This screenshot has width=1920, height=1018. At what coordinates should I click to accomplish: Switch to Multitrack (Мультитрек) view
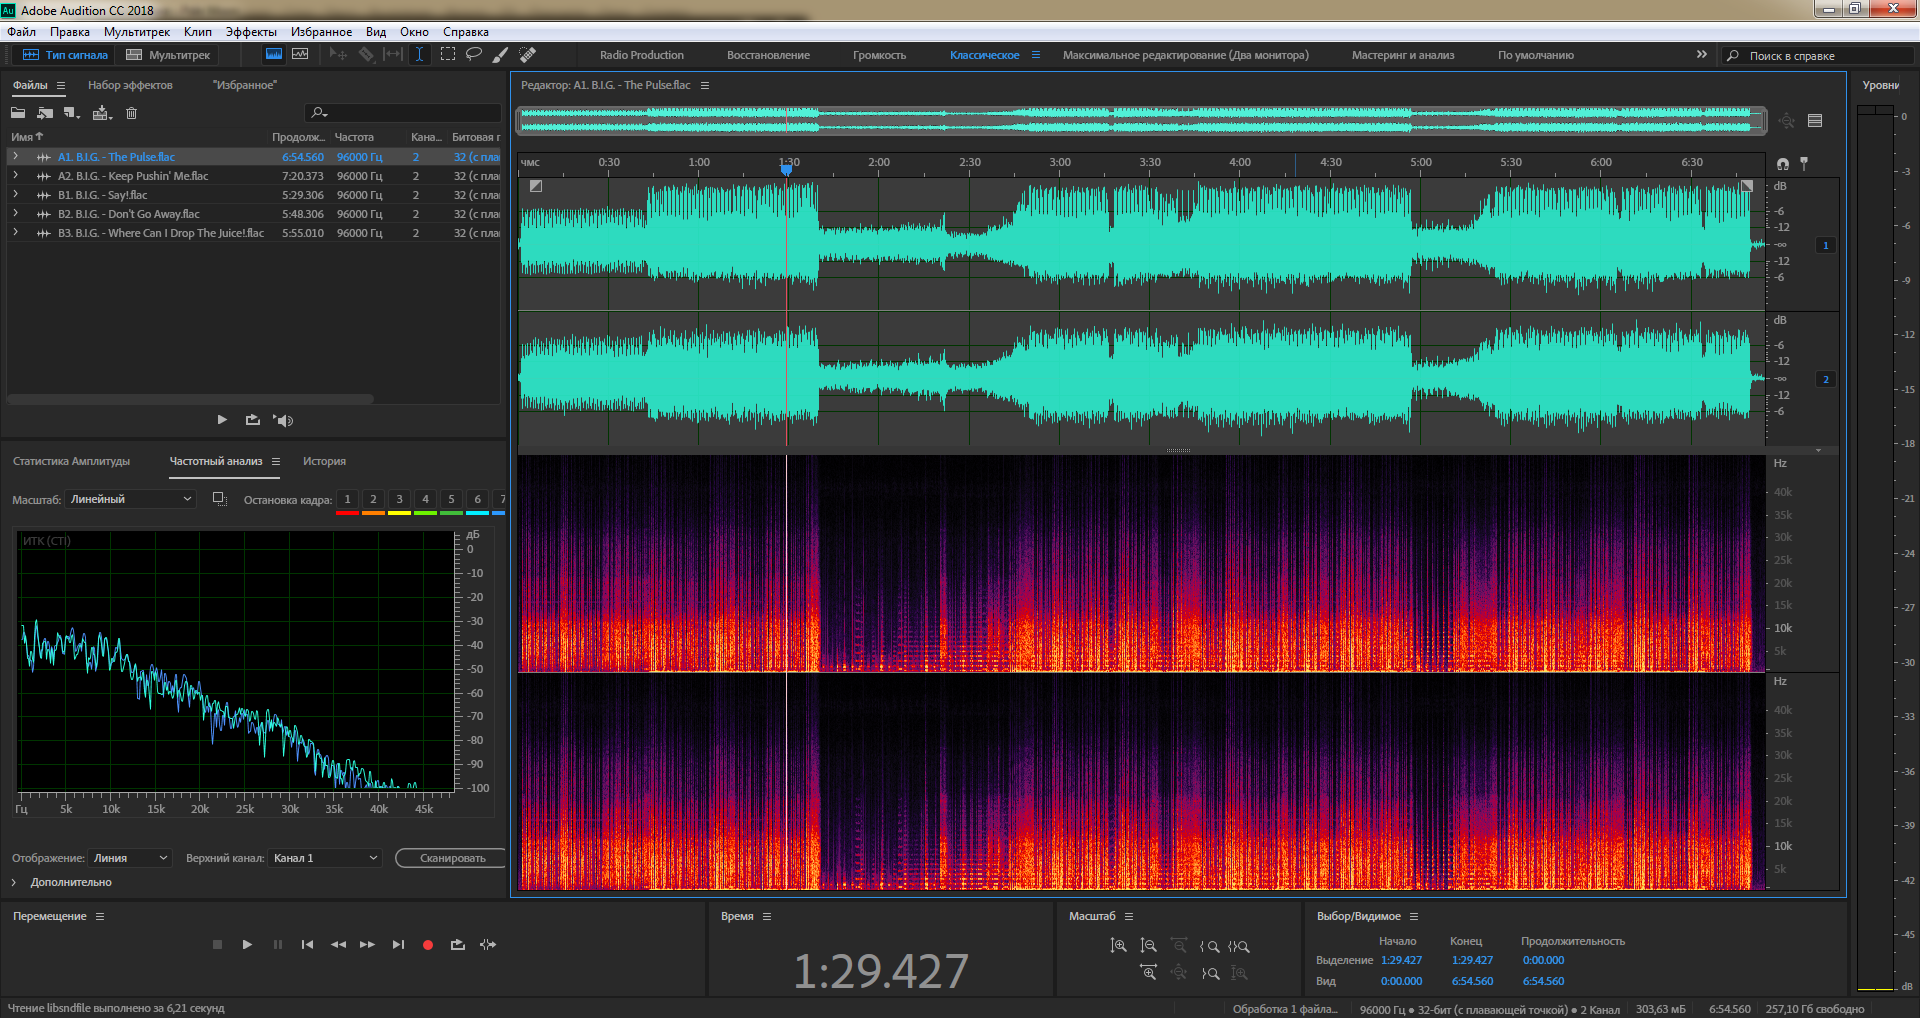tap(168, 55)
